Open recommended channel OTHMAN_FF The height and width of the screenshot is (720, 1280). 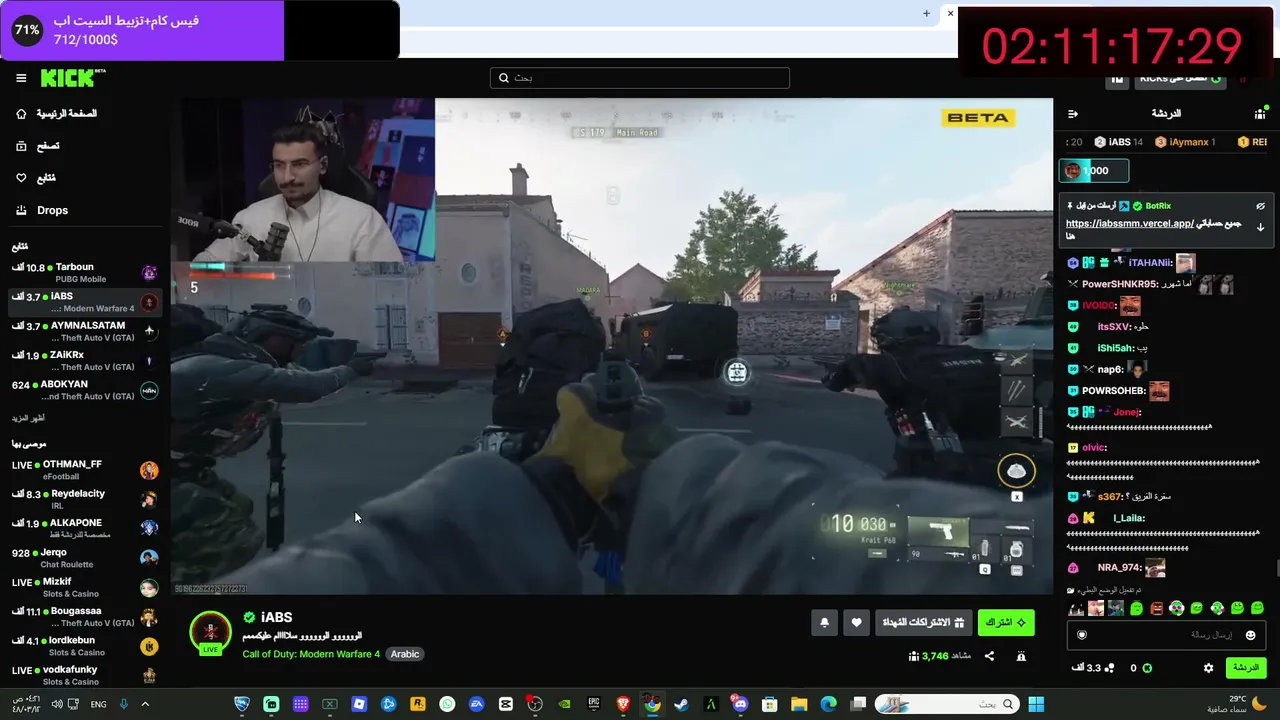coord(85,470)
